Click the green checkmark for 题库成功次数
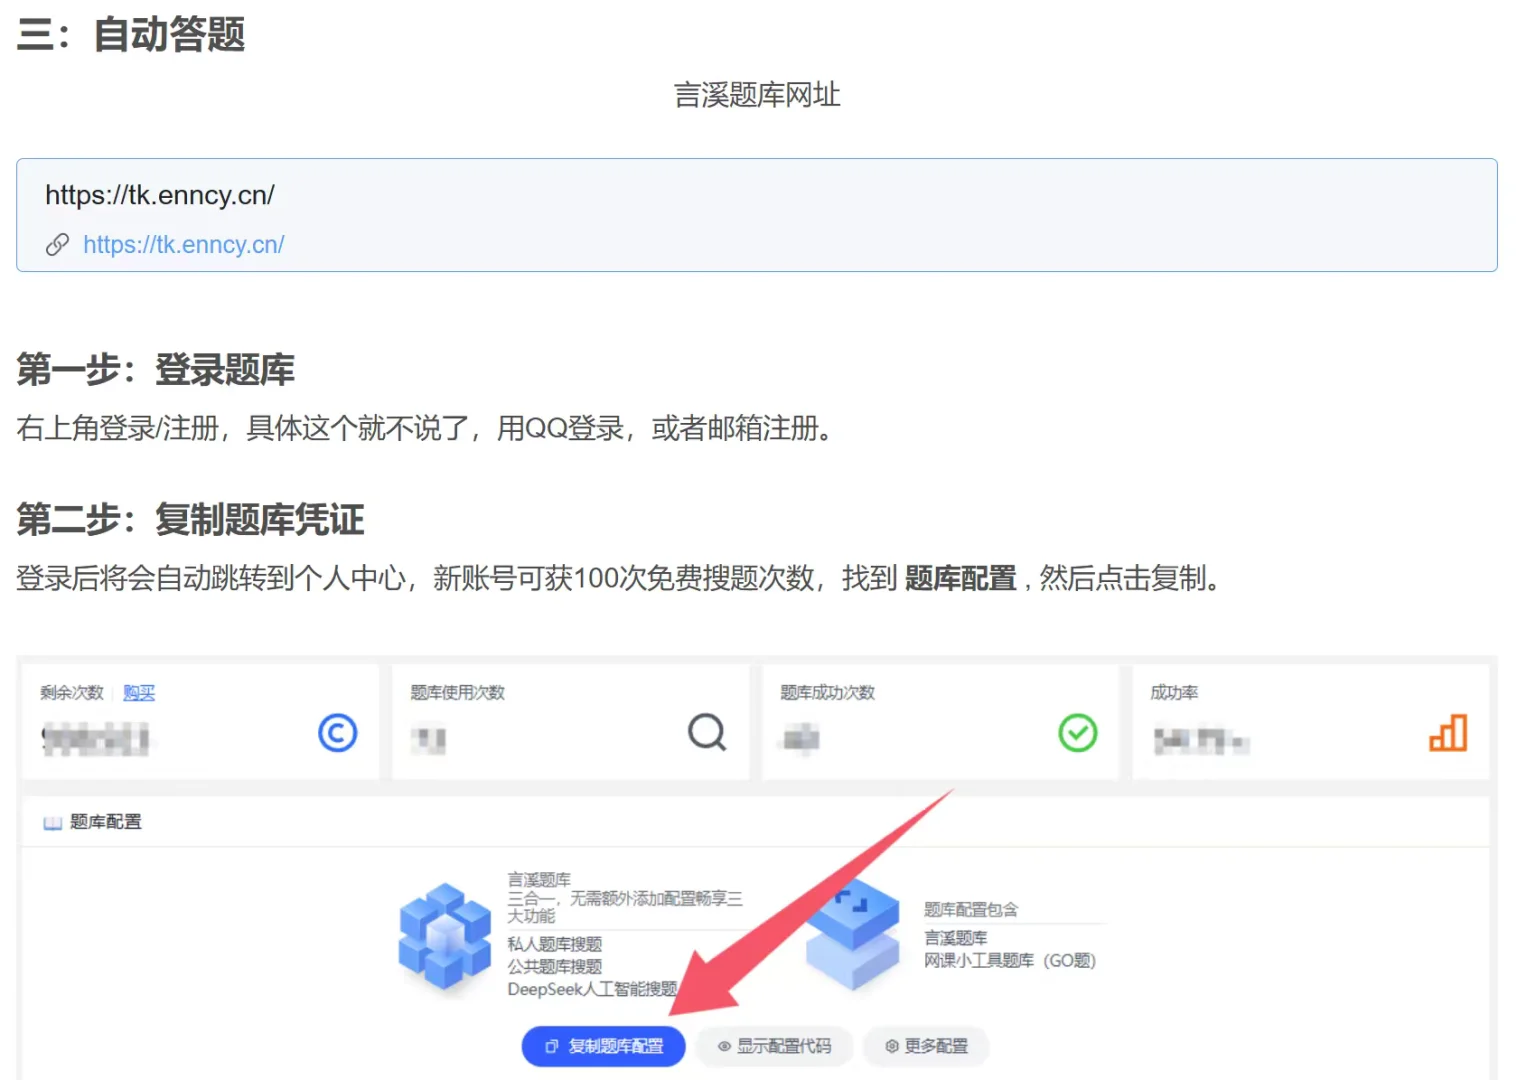The width and height of the screenshot is (1536, 1080). [1077, 733]
